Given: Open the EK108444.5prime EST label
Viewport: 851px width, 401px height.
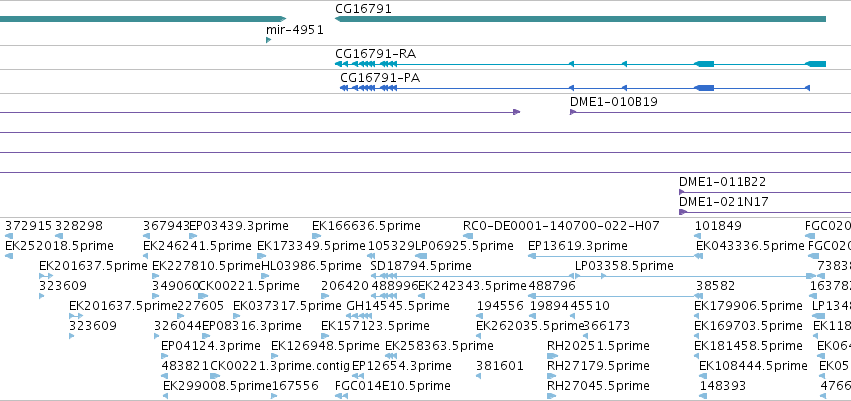Looking at the screenshot, I should (753, 366).
